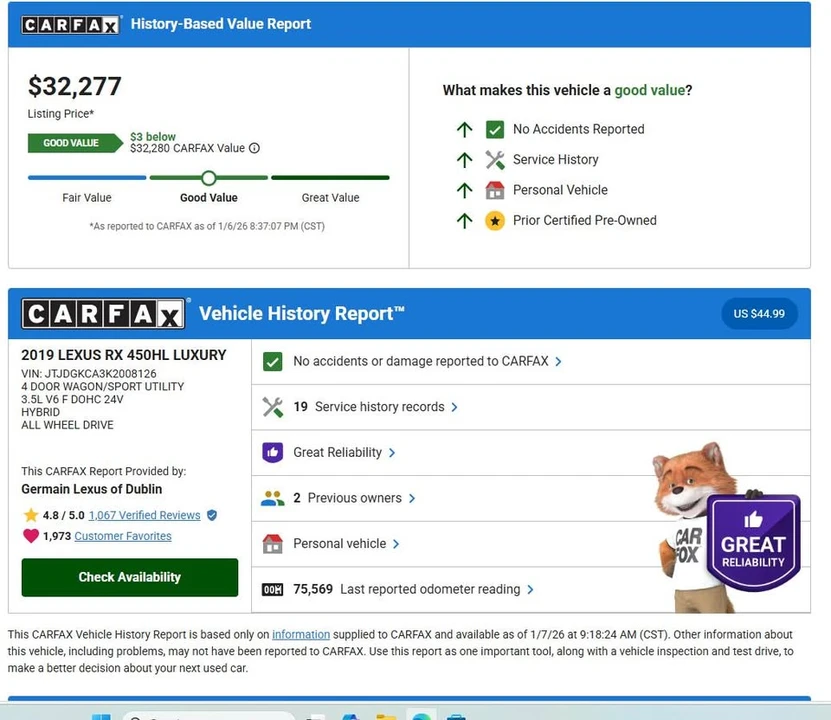Screen dimensions: 831x720
Task: Open the Customer Favorites link
Action: tap(123, 536)
